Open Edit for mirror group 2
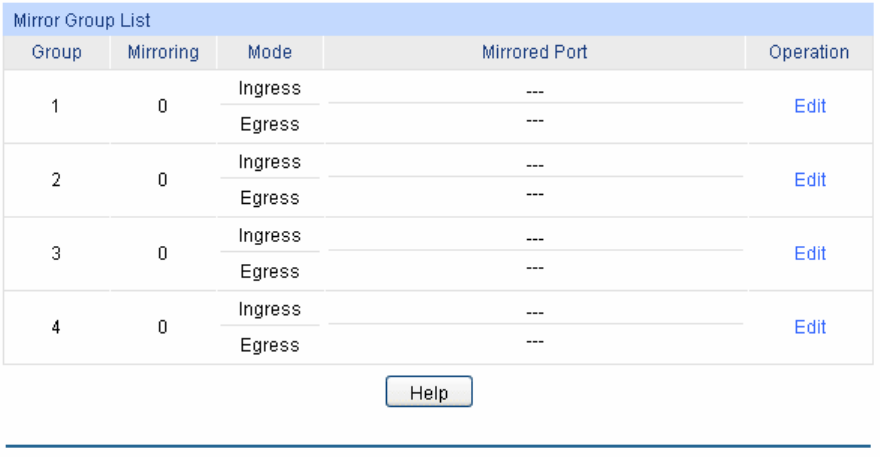Viewport: 880px width, 457px height. tap(809, 180)
